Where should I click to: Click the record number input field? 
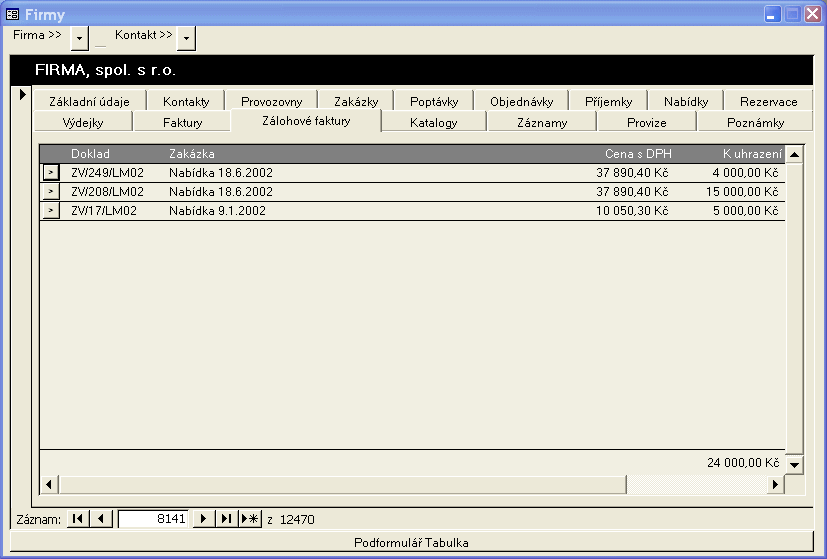pos(153,519)
